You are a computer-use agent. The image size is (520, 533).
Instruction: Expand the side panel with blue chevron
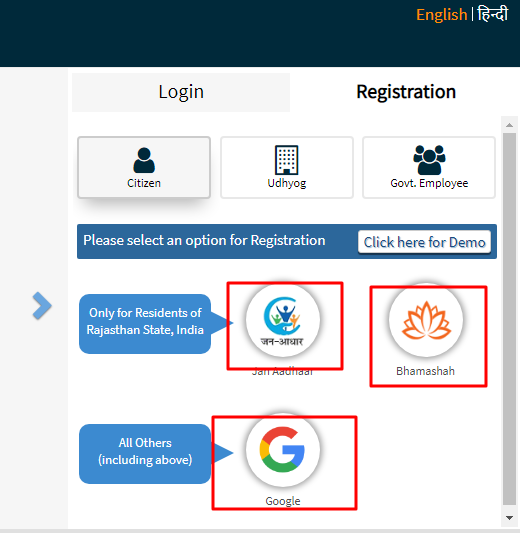pyautogui.click(x=42, y=306)
